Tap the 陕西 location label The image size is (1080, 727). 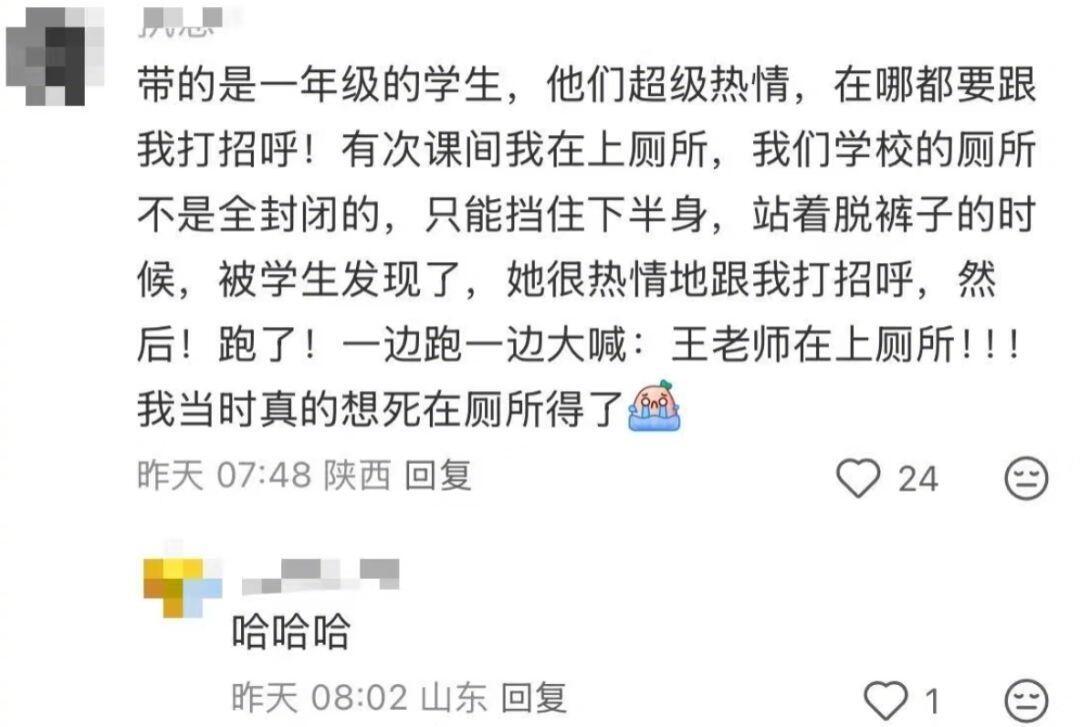[357, 475]
